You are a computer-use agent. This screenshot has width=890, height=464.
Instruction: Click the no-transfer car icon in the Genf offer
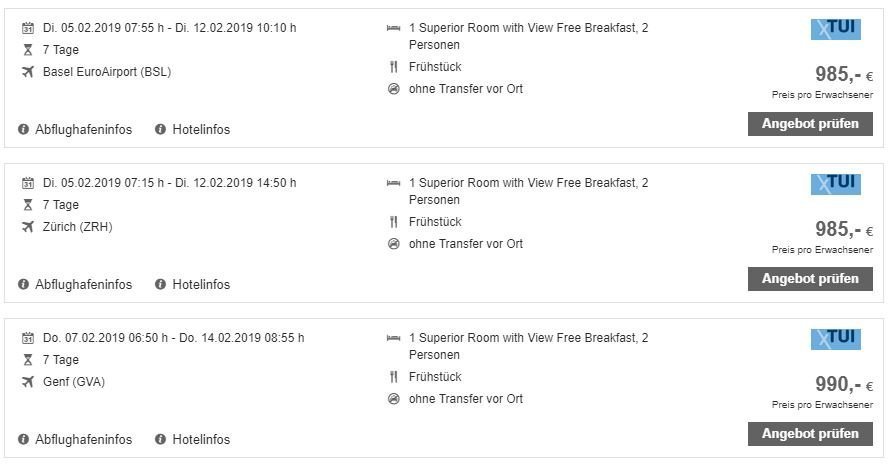(x=393, y=399)
